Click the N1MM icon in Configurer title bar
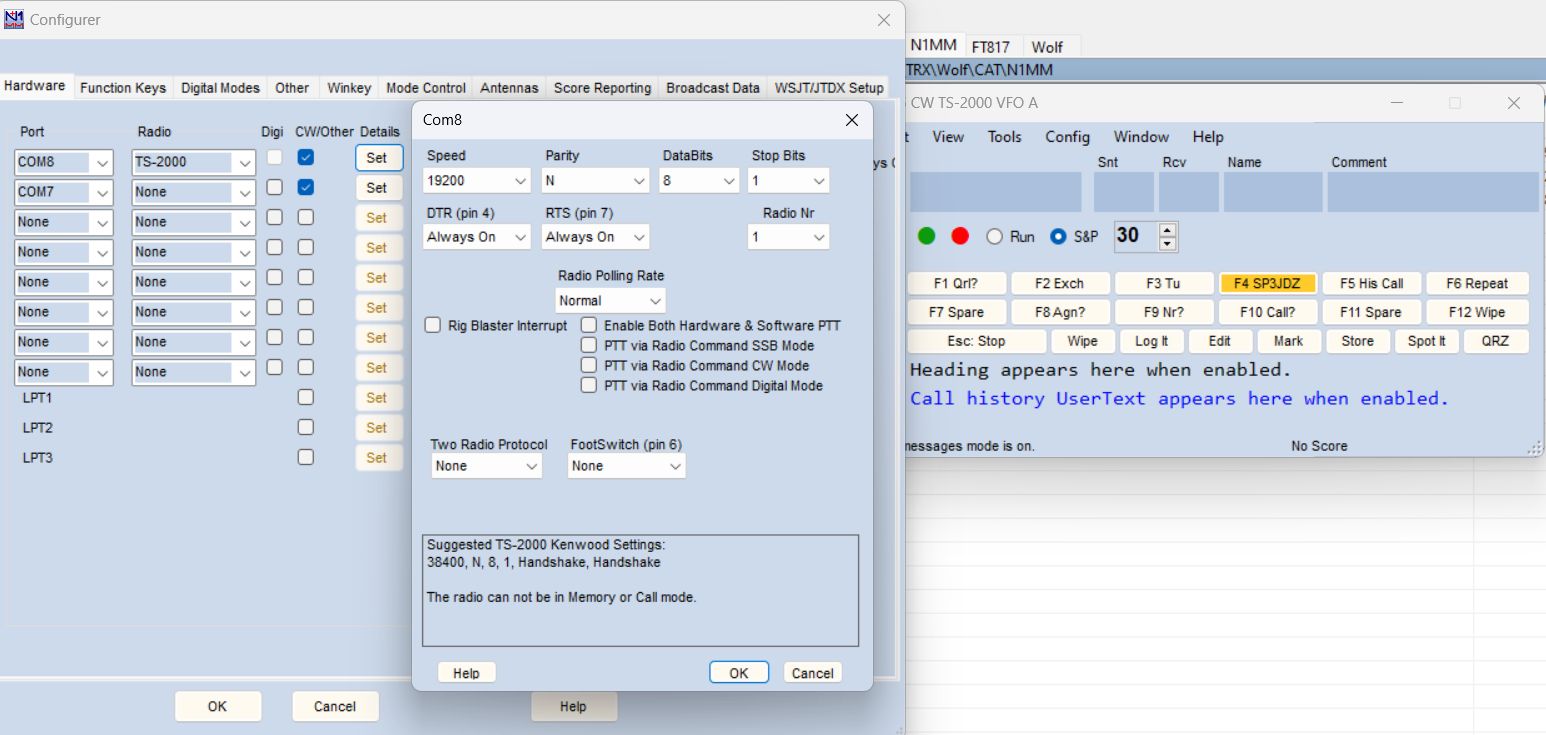The width and height of the screenshot is (1546, 735). [14, 19]
